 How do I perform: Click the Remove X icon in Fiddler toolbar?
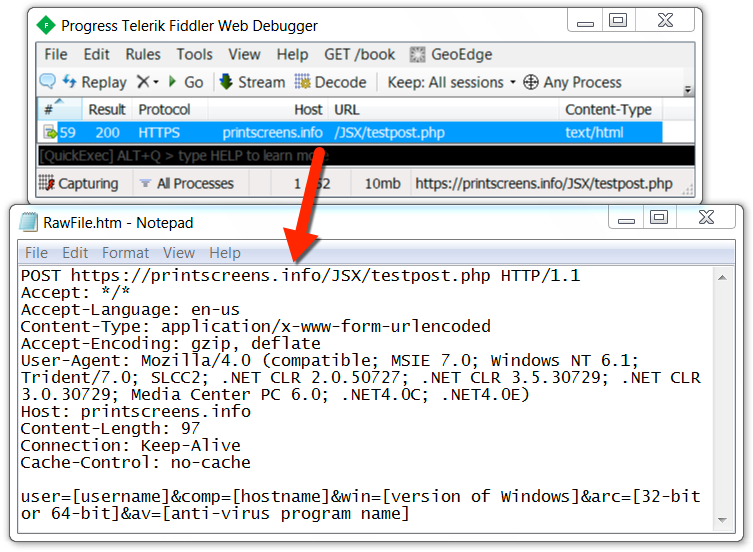143,82
